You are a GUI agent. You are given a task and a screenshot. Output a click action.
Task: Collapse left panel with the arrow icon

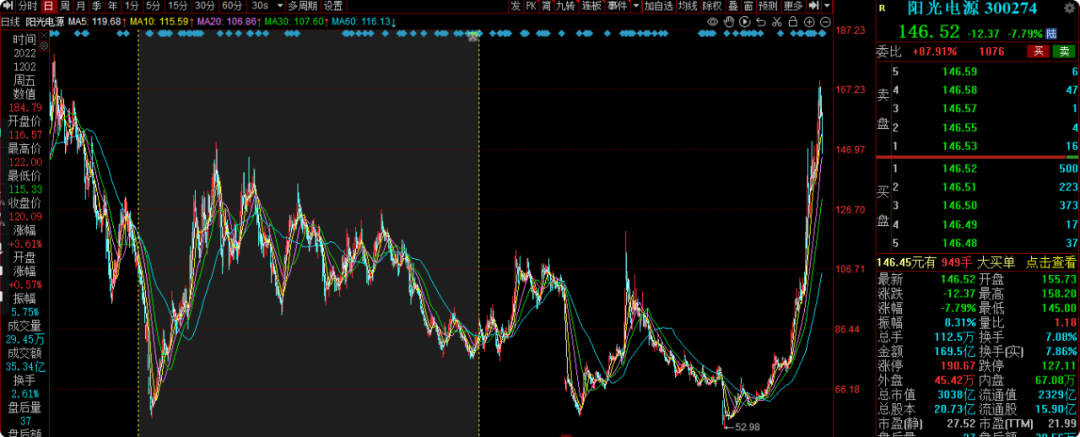(x=8, y=6)
